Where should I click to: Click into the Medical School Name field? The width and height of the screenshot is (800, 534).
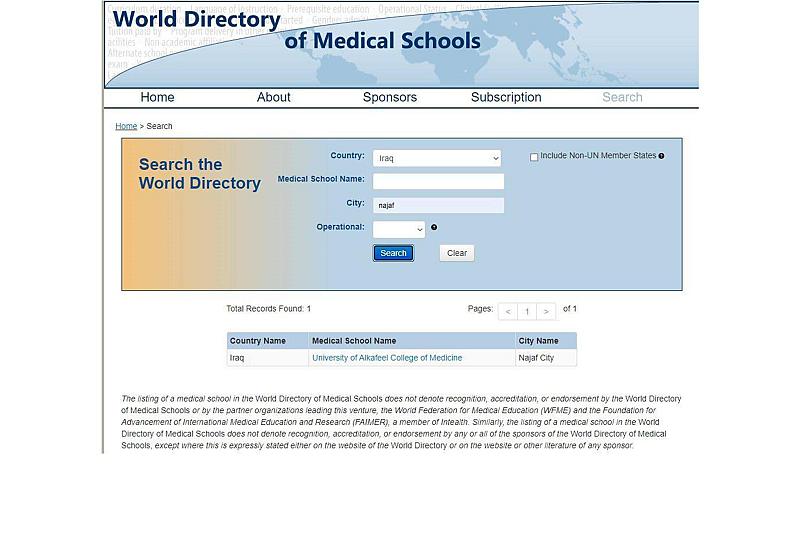(438, 181)
